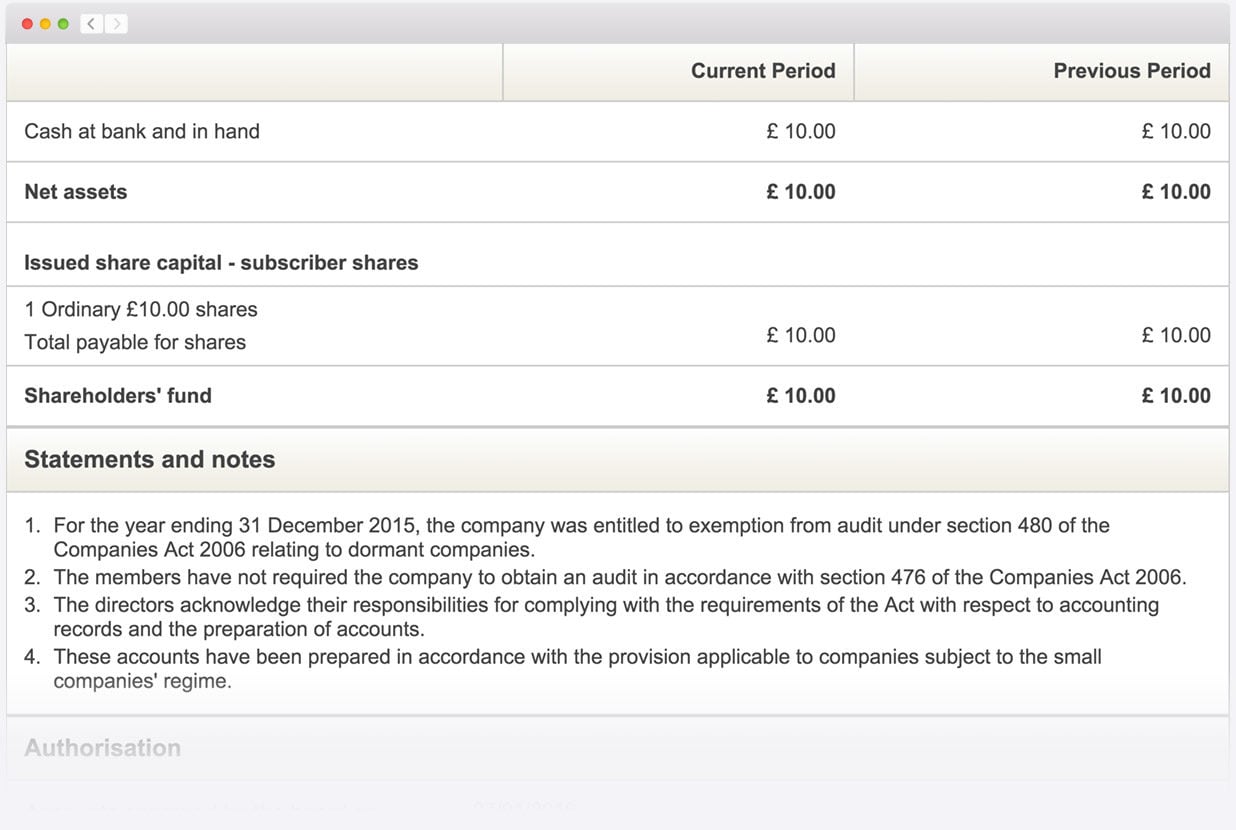
Task: Click the Issued share capital subscriber shares heading
Action: pos(220,262)
